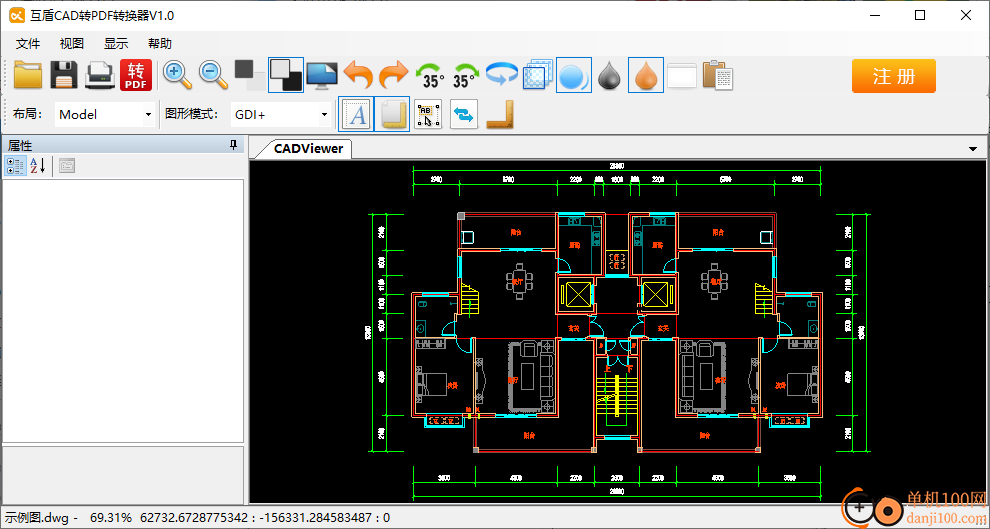Open the 帮助 menu
The width and height of the screenshot is (990, 529).
click(x=160, y=44)
